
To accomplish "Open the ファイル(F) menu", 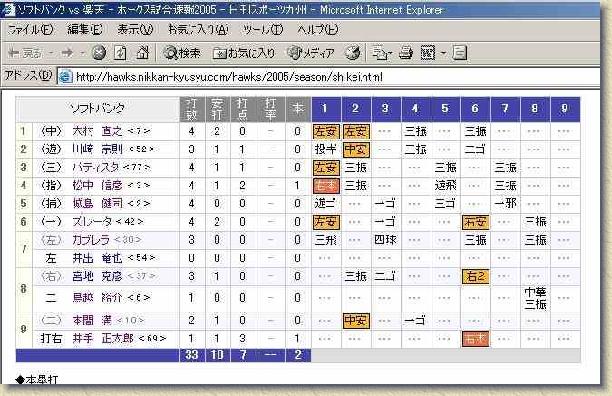I will (30, 29).
